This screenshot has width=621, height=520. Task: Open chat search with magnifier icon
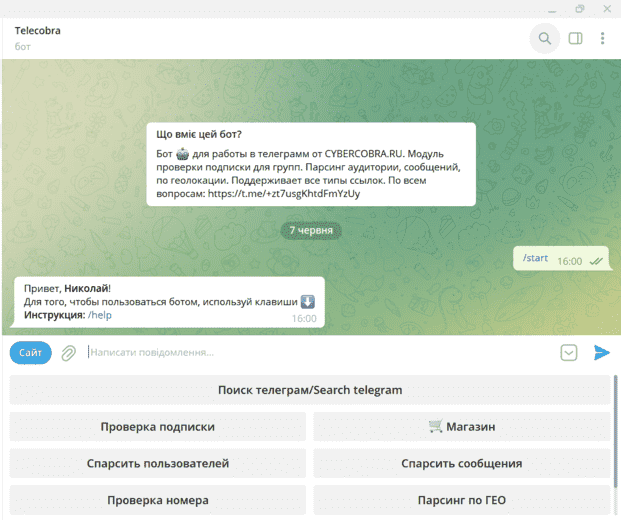[545, 38]
